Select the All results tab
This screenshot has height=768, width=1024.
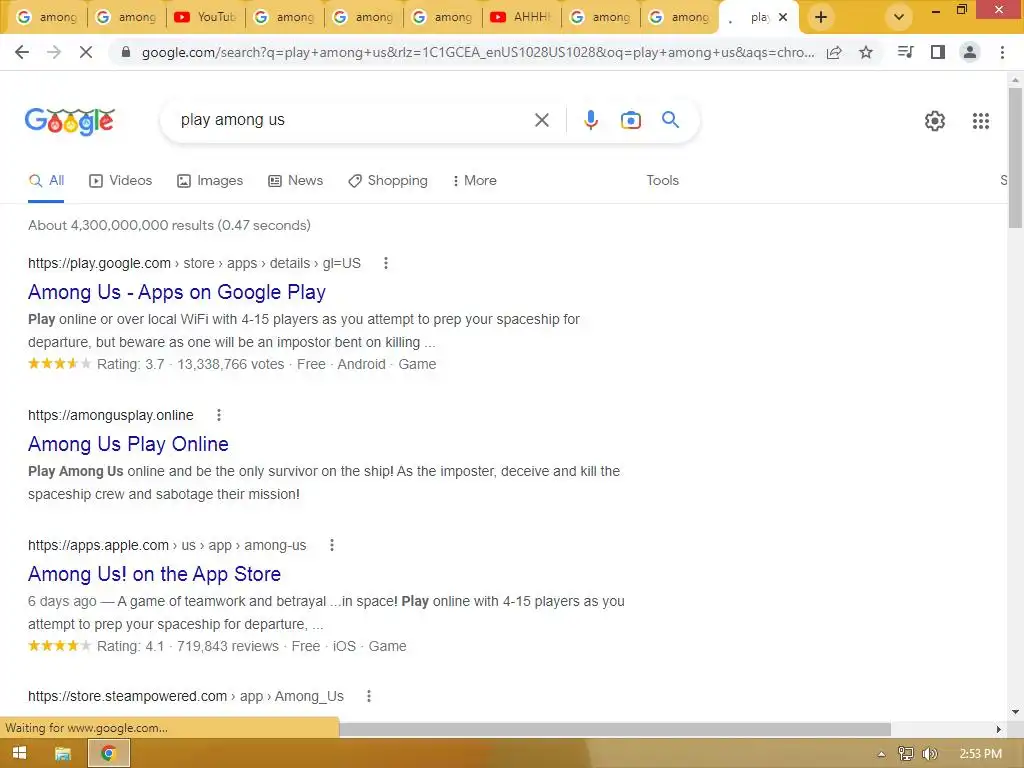point(46,180)
